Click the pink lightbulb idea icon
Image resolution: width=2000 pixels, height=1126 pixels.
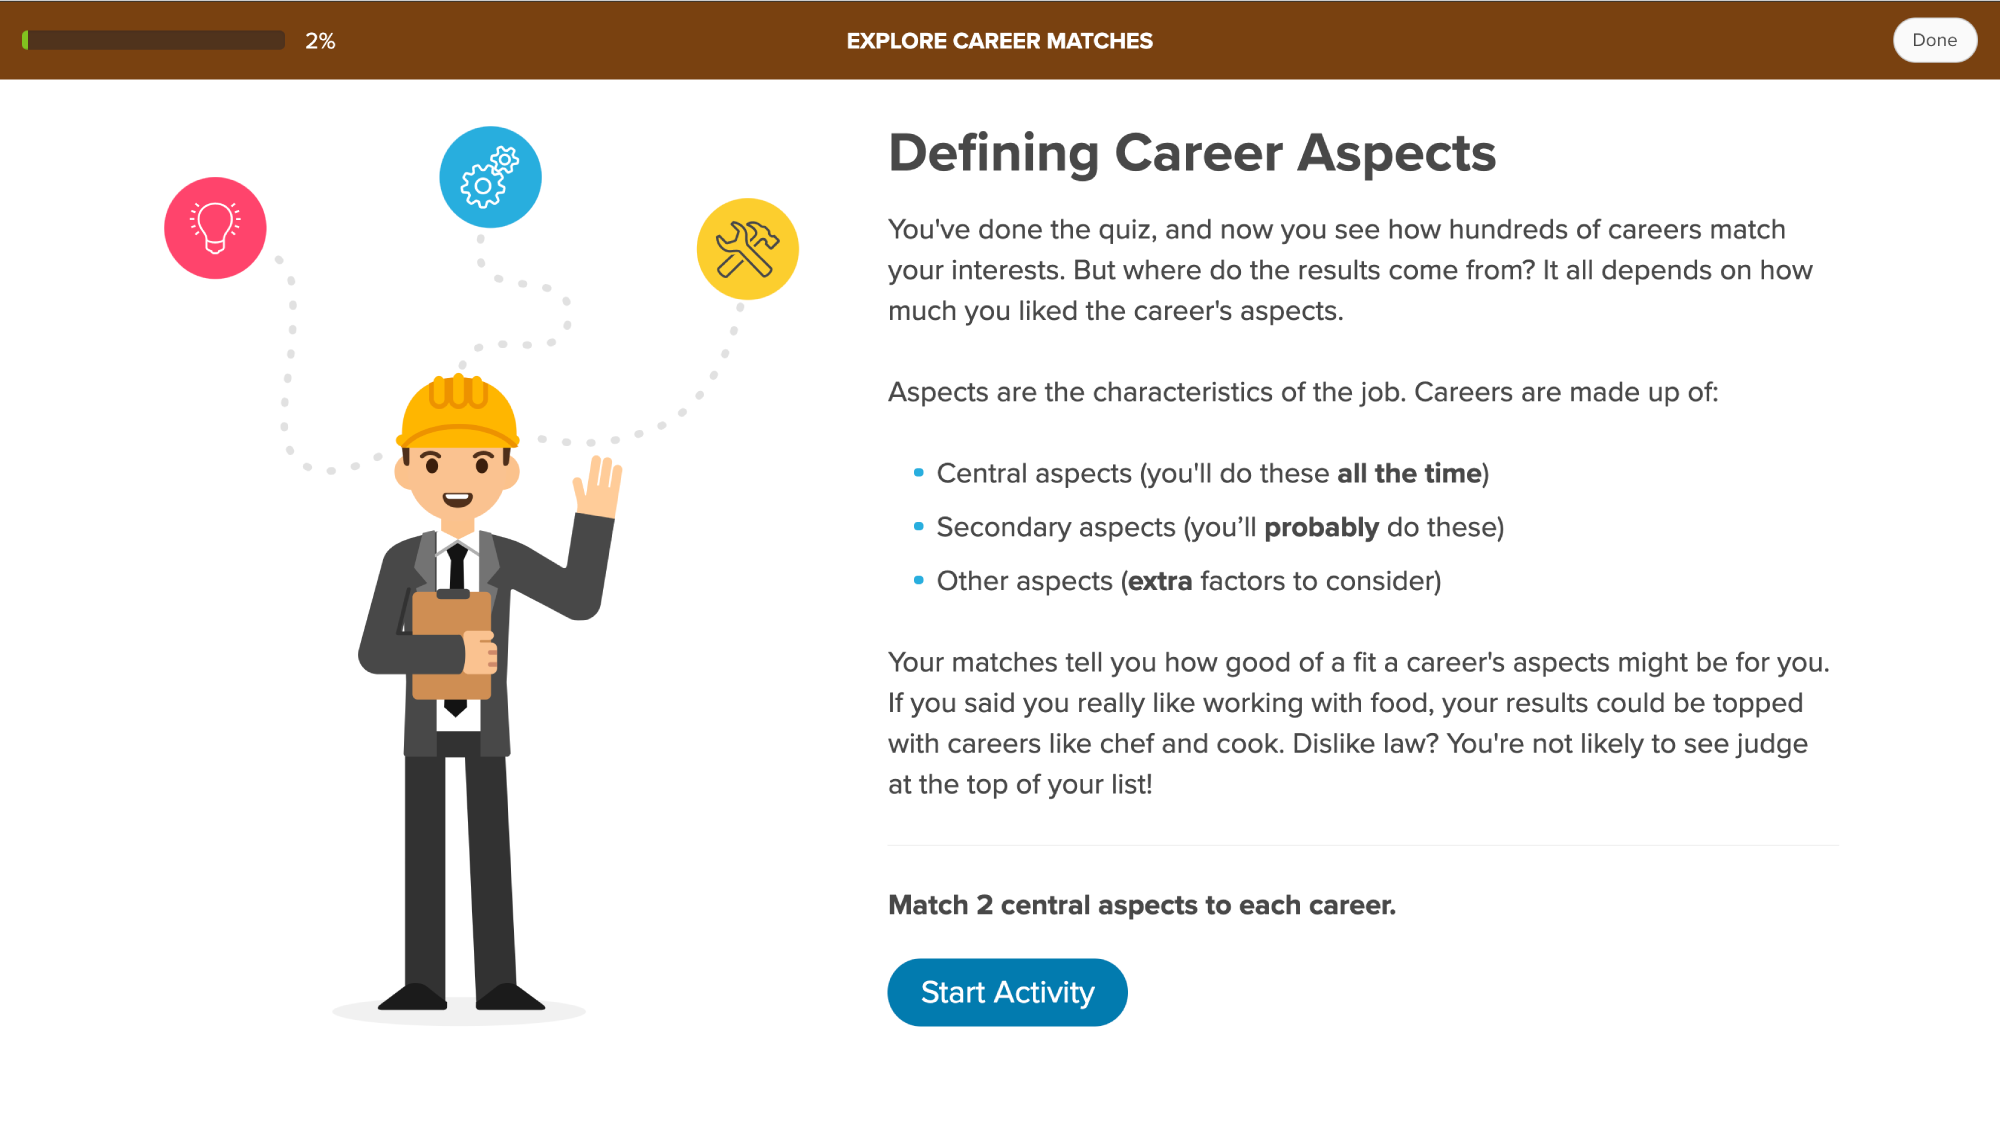point(215,228)
